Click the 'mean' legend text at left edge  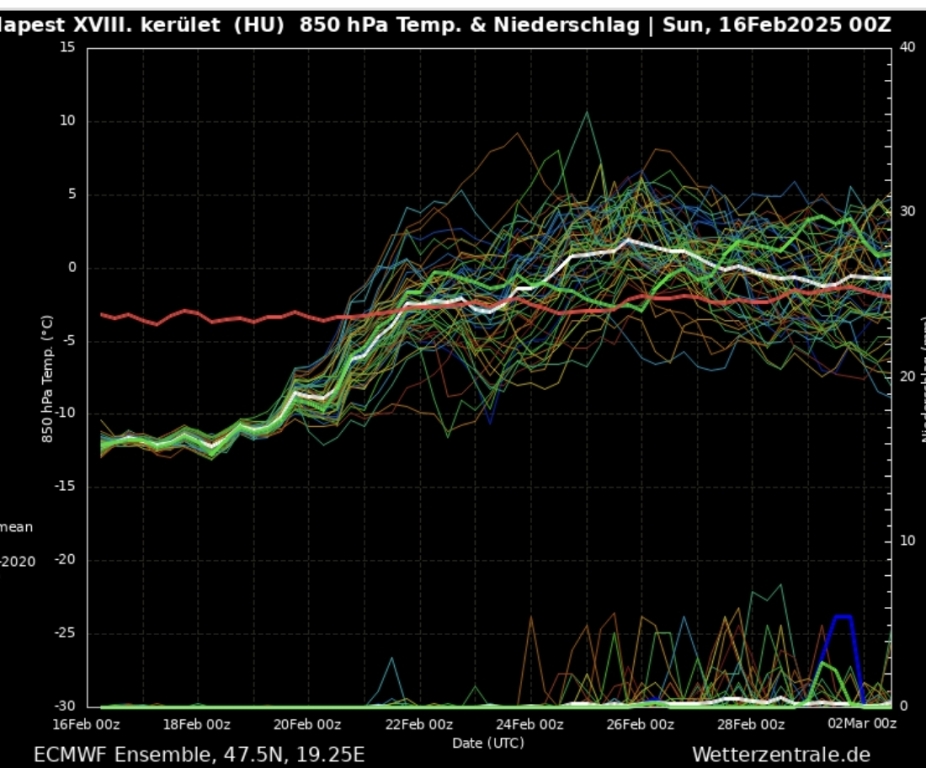tap(15, 527)
